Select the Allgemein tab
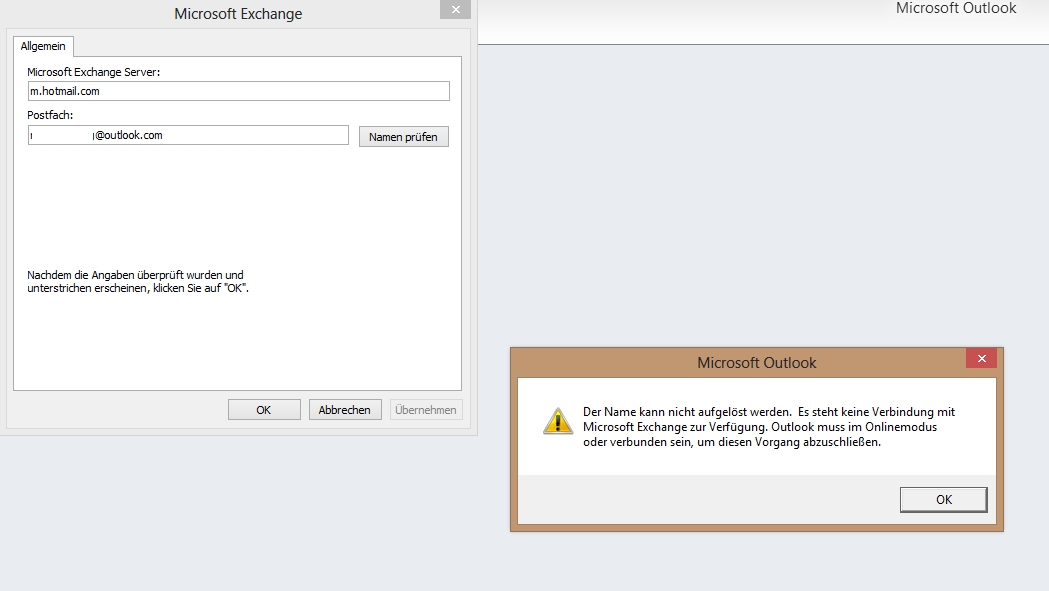 coord(43,46)
